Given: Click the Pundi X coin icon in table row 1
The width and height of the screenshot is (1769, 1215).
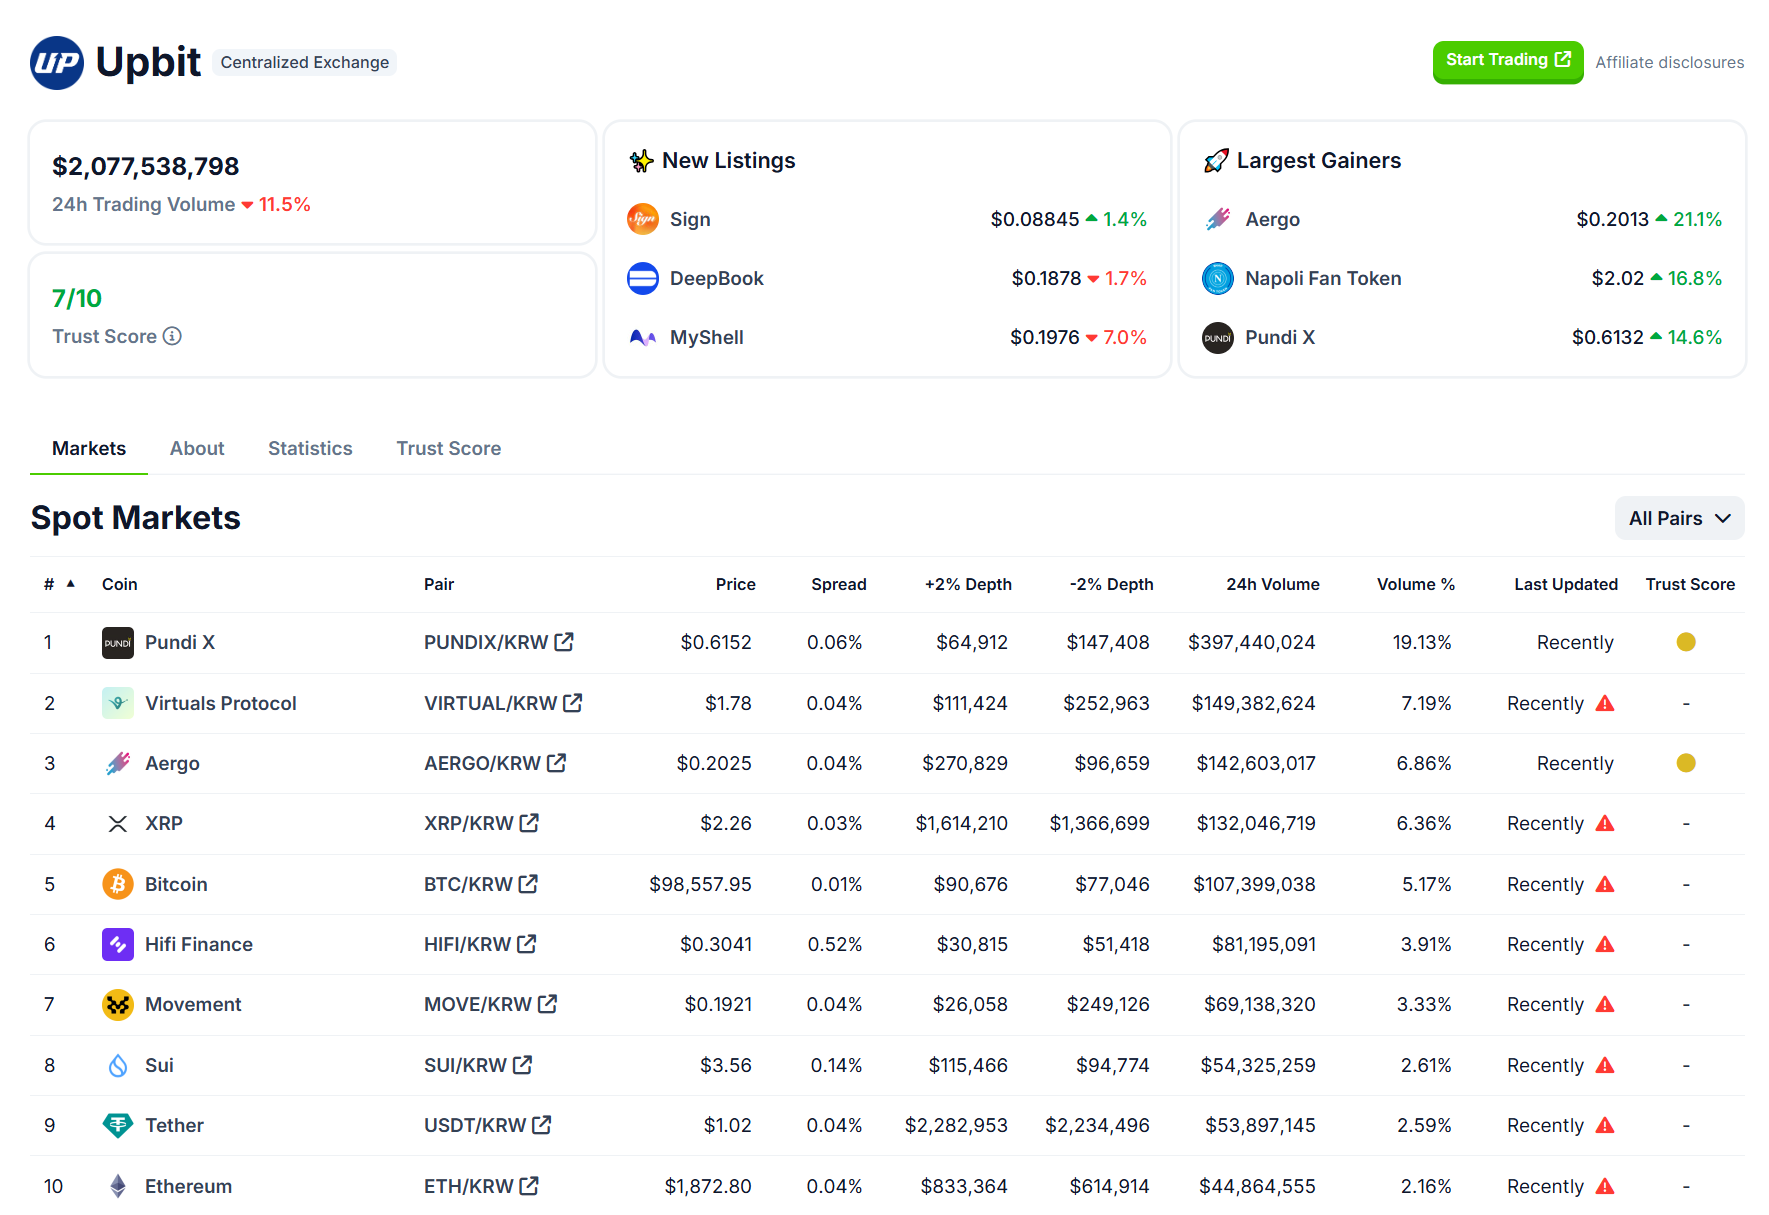Looking at the screenshot, I should pos(118,643).
